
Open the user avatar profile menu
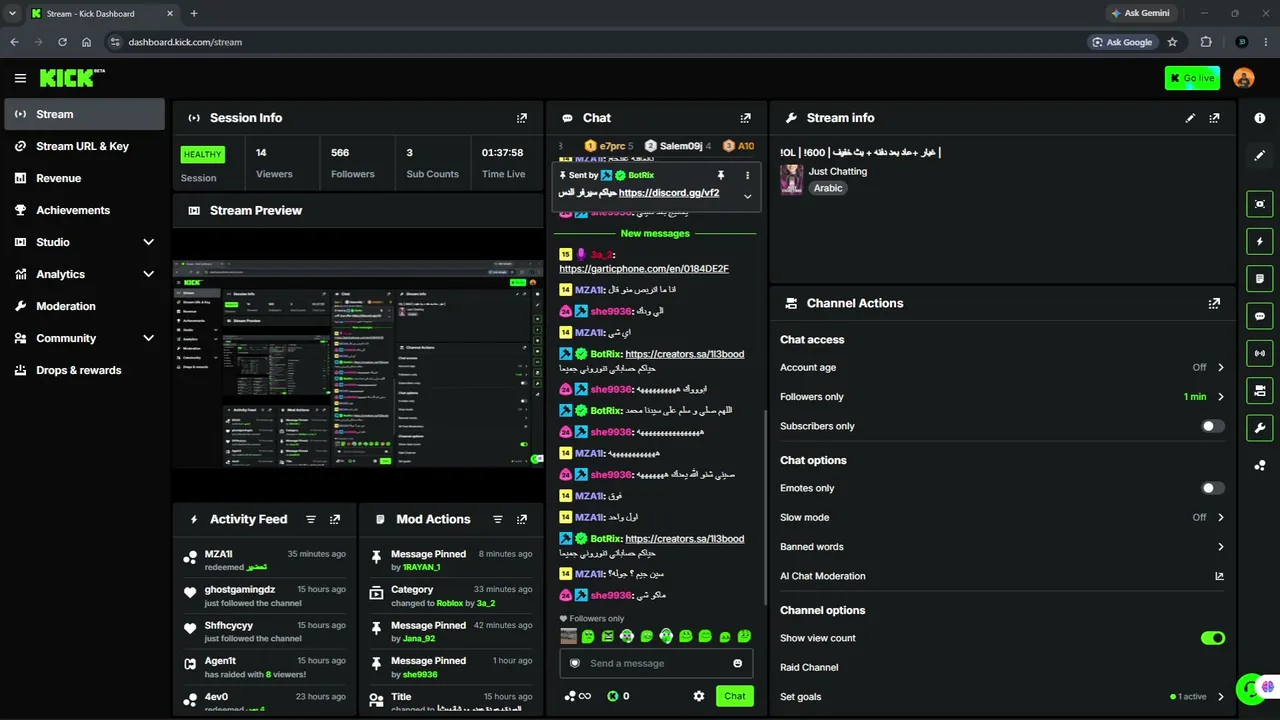coord(1244,78)
